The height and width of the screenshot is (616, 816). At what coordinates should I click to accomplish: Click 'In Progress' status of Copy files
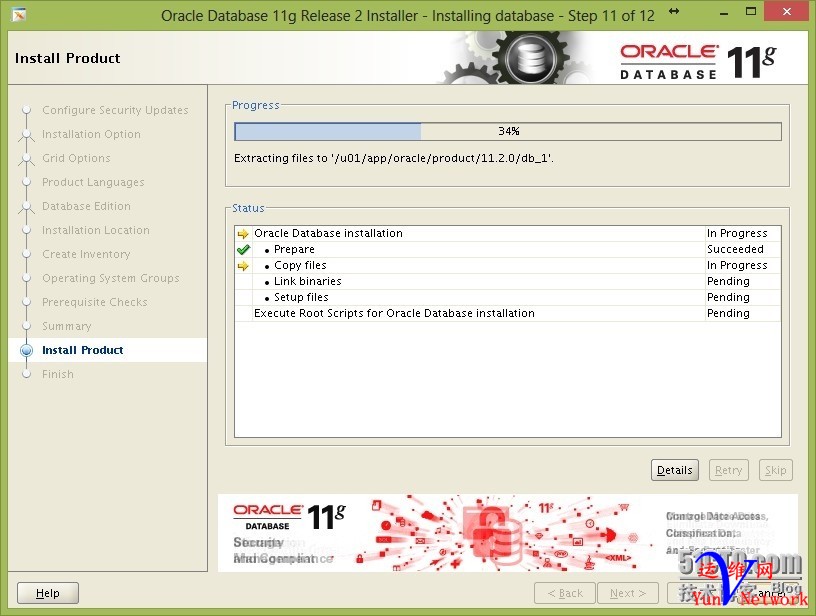(x=737, y=265)
